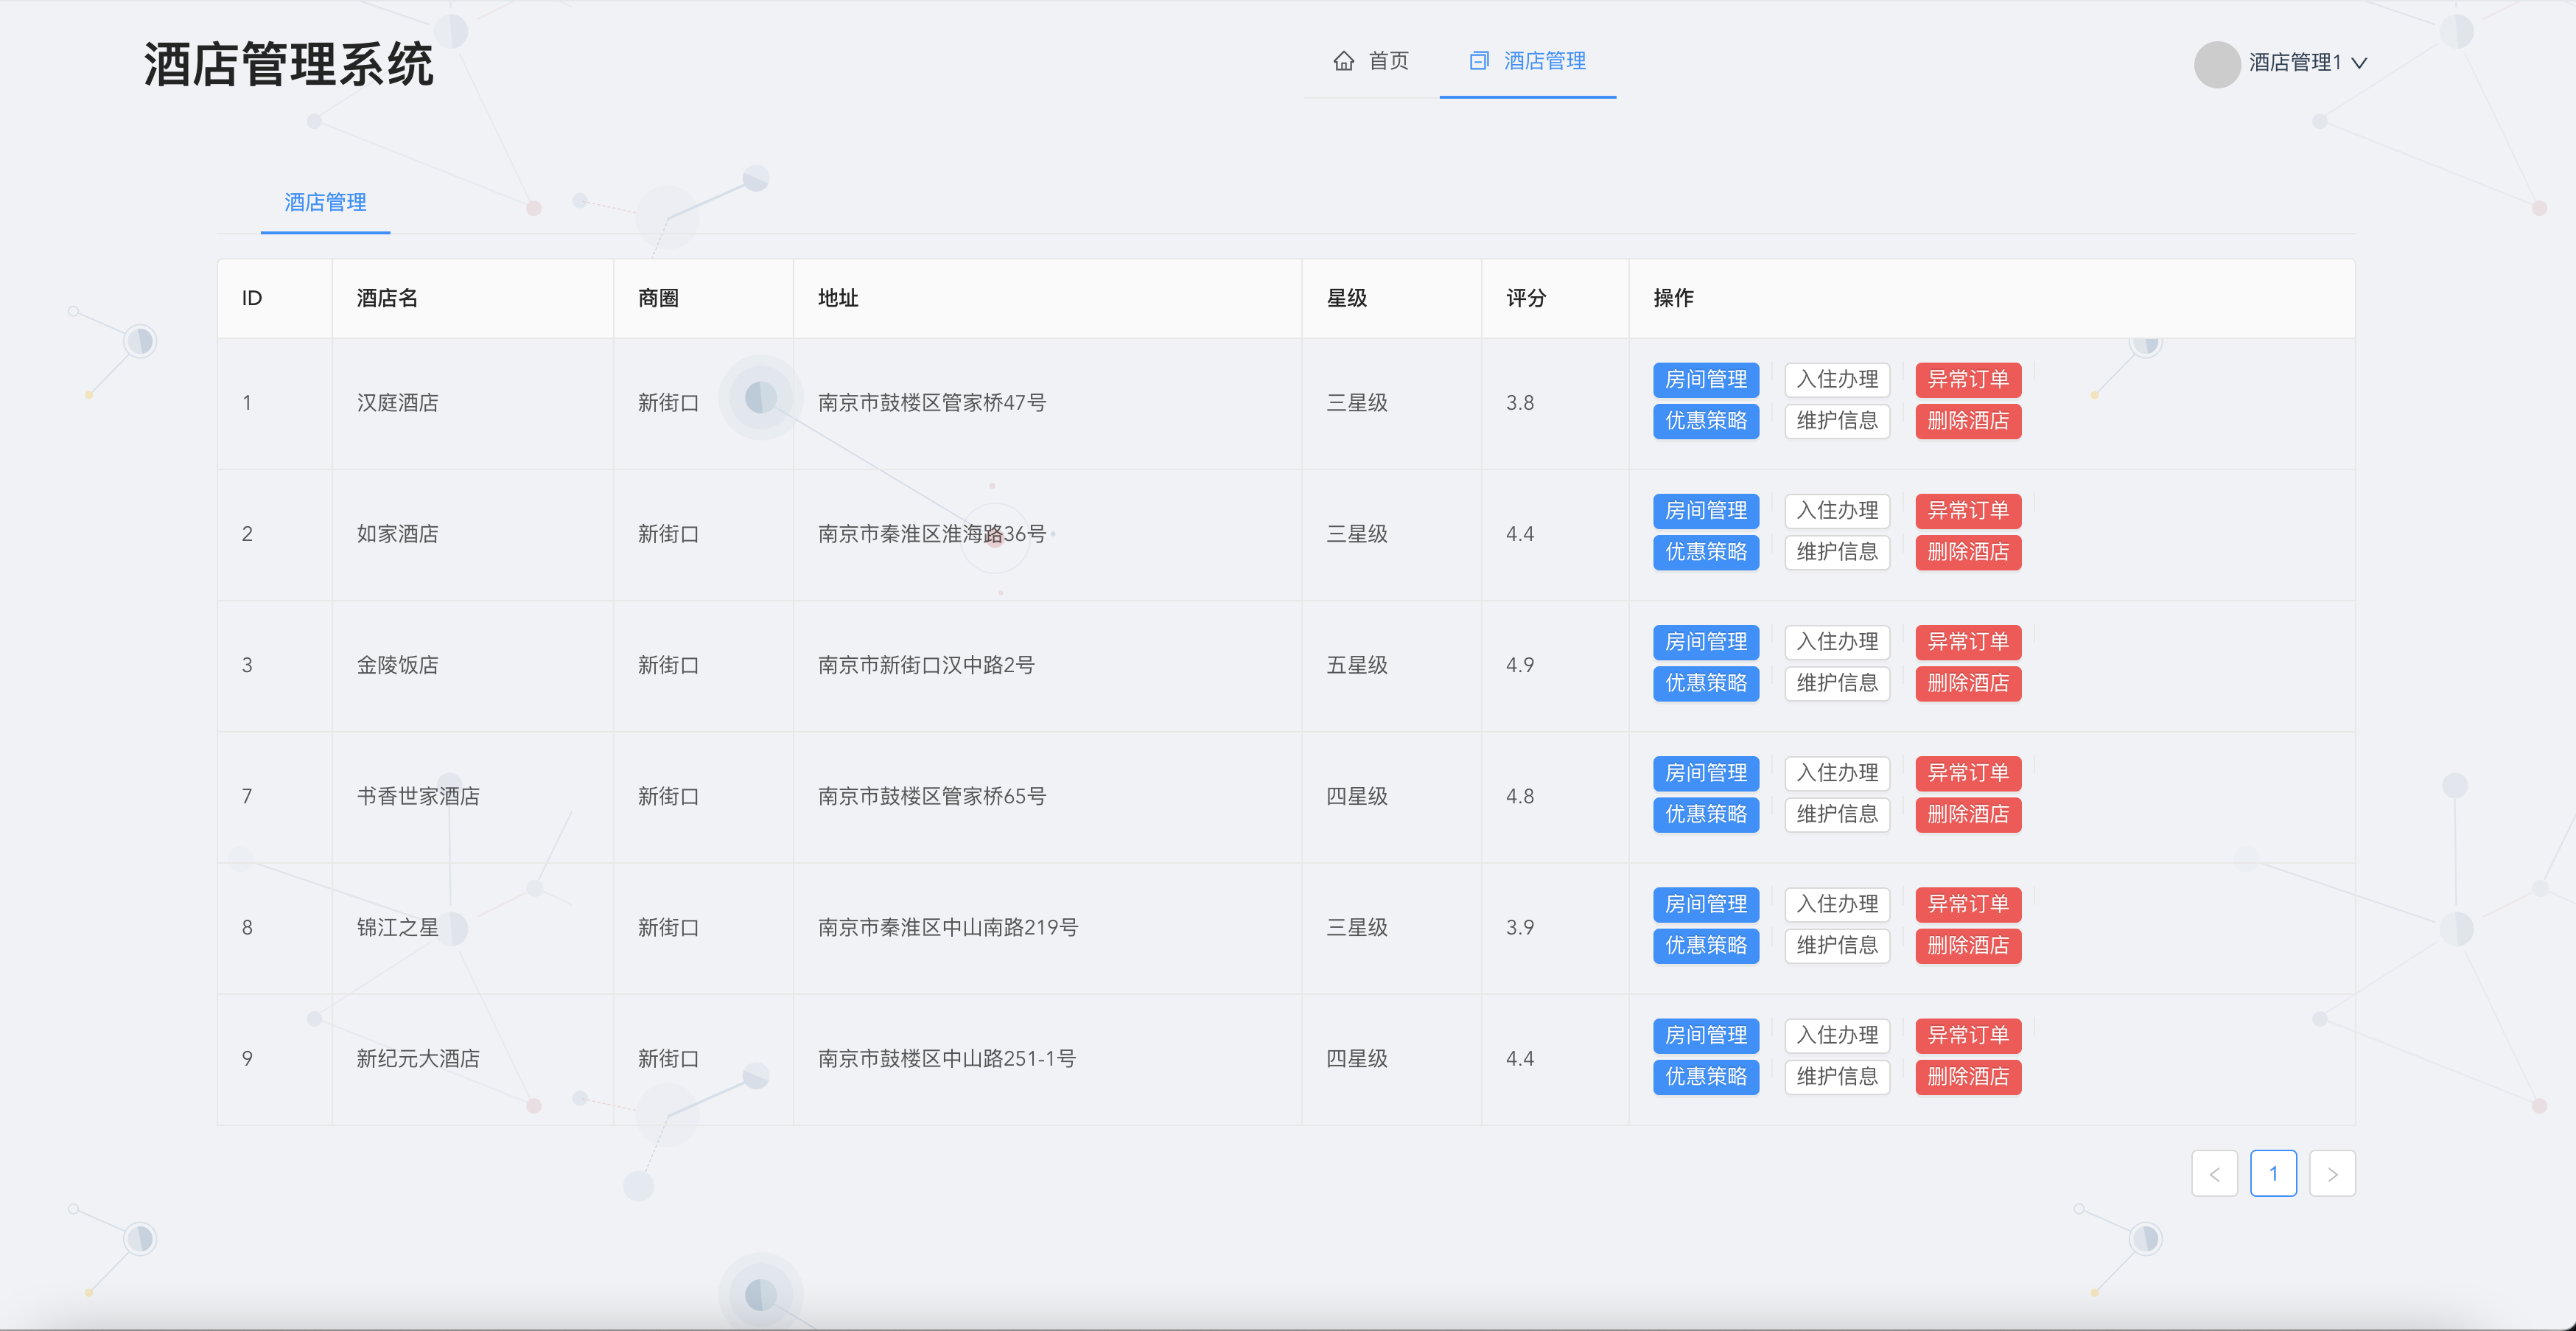The image size is (2576, 1331).
Task: Open 维护信息 for 书香世家酒店
Action: (x=1837, y=814)
